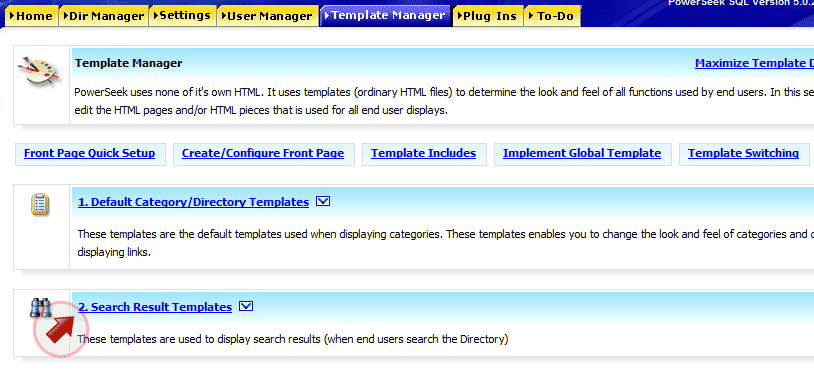
Task: Open 1. Default Category/Directory Templates link
Action: pyautogui.click(x=194, y=202)
